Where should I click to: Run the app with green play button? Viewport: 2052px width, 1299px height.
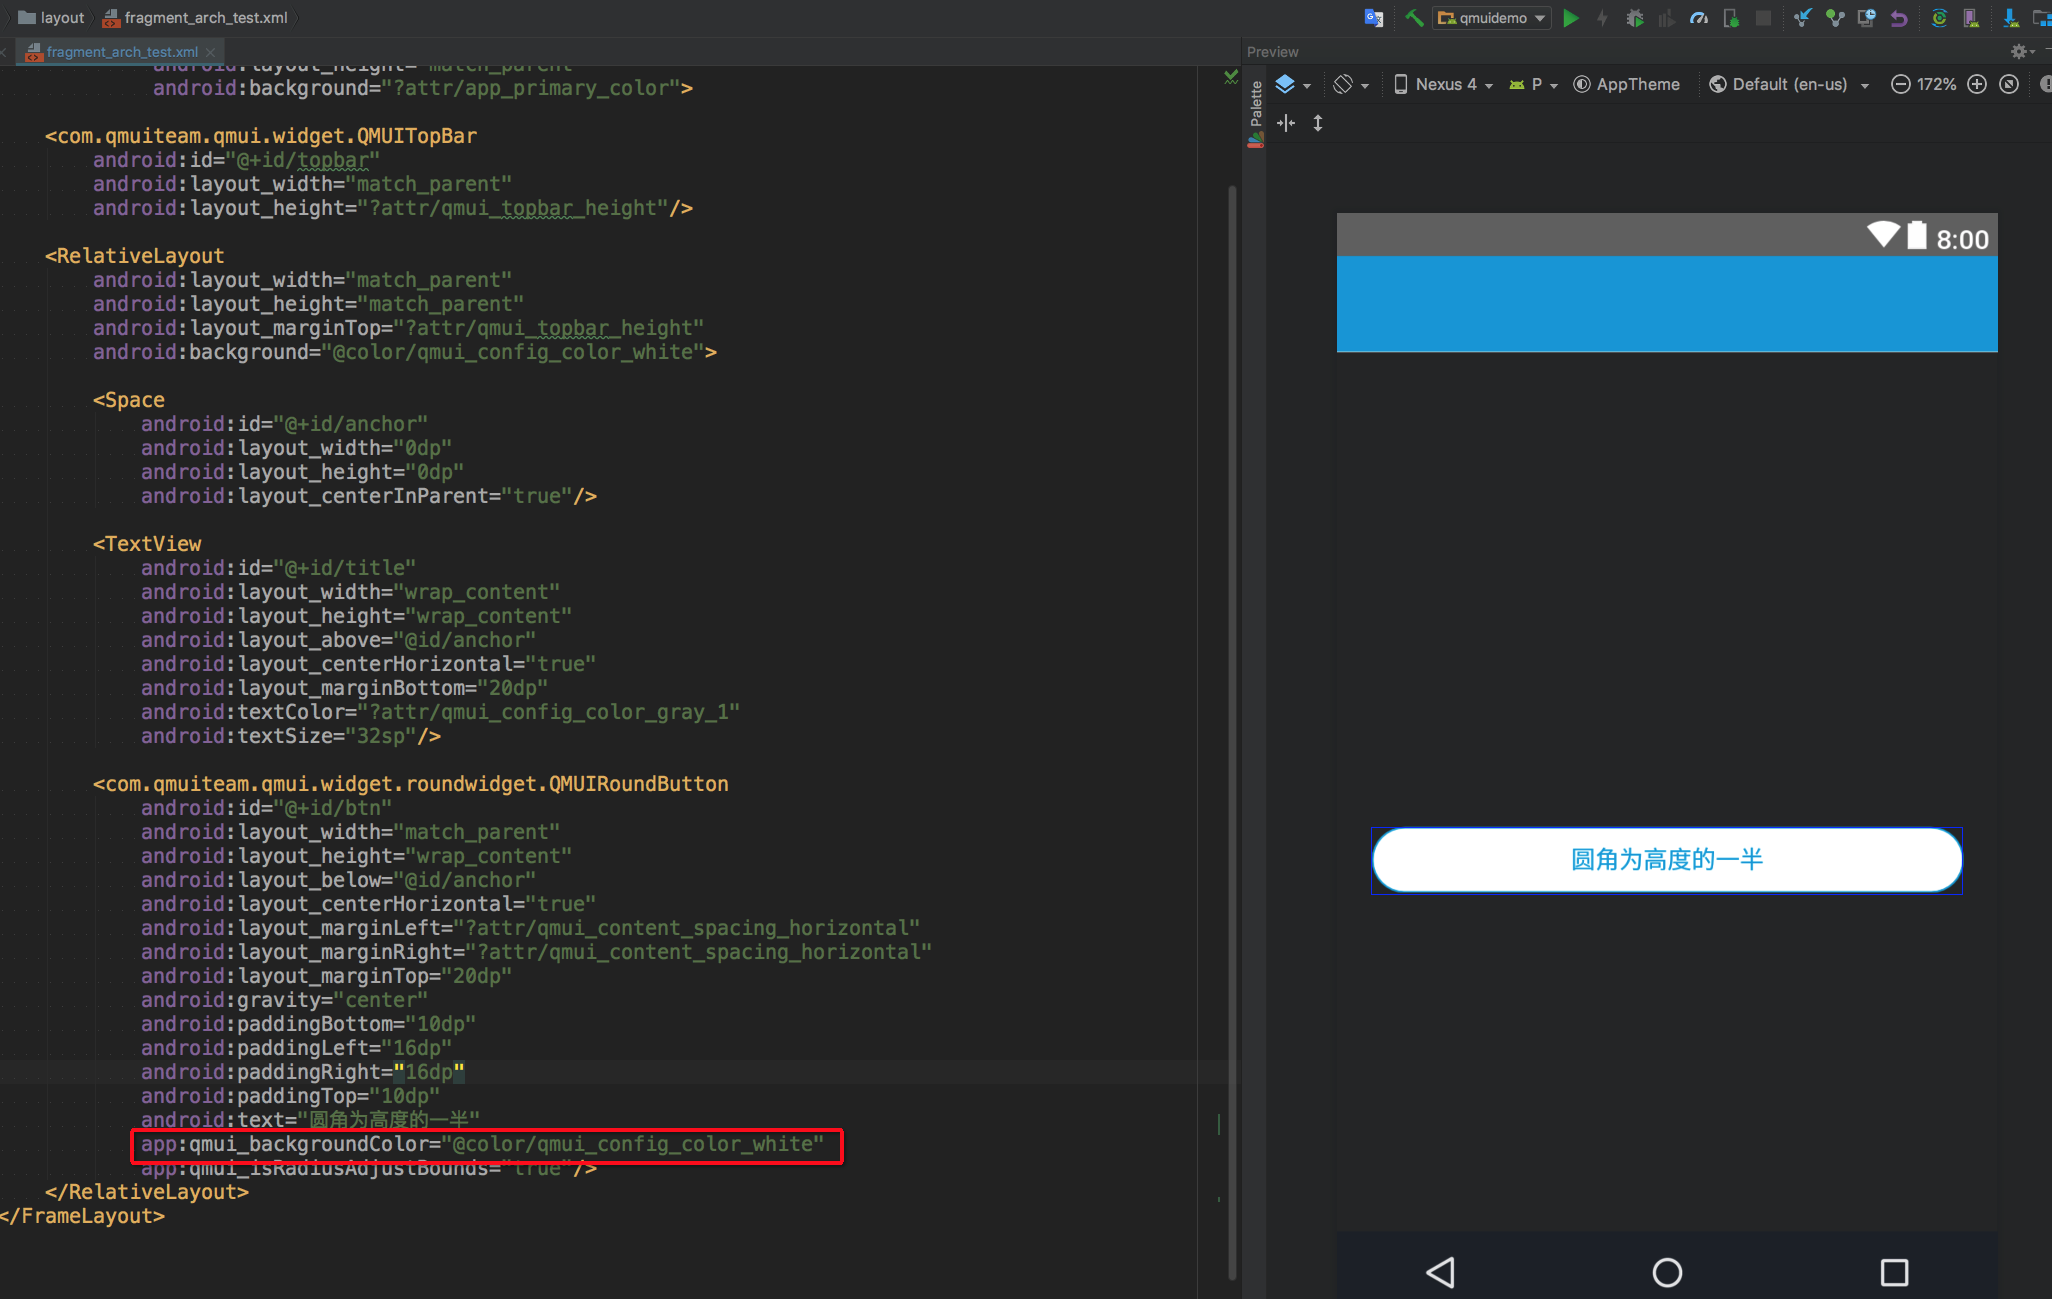click(1571, 18)
